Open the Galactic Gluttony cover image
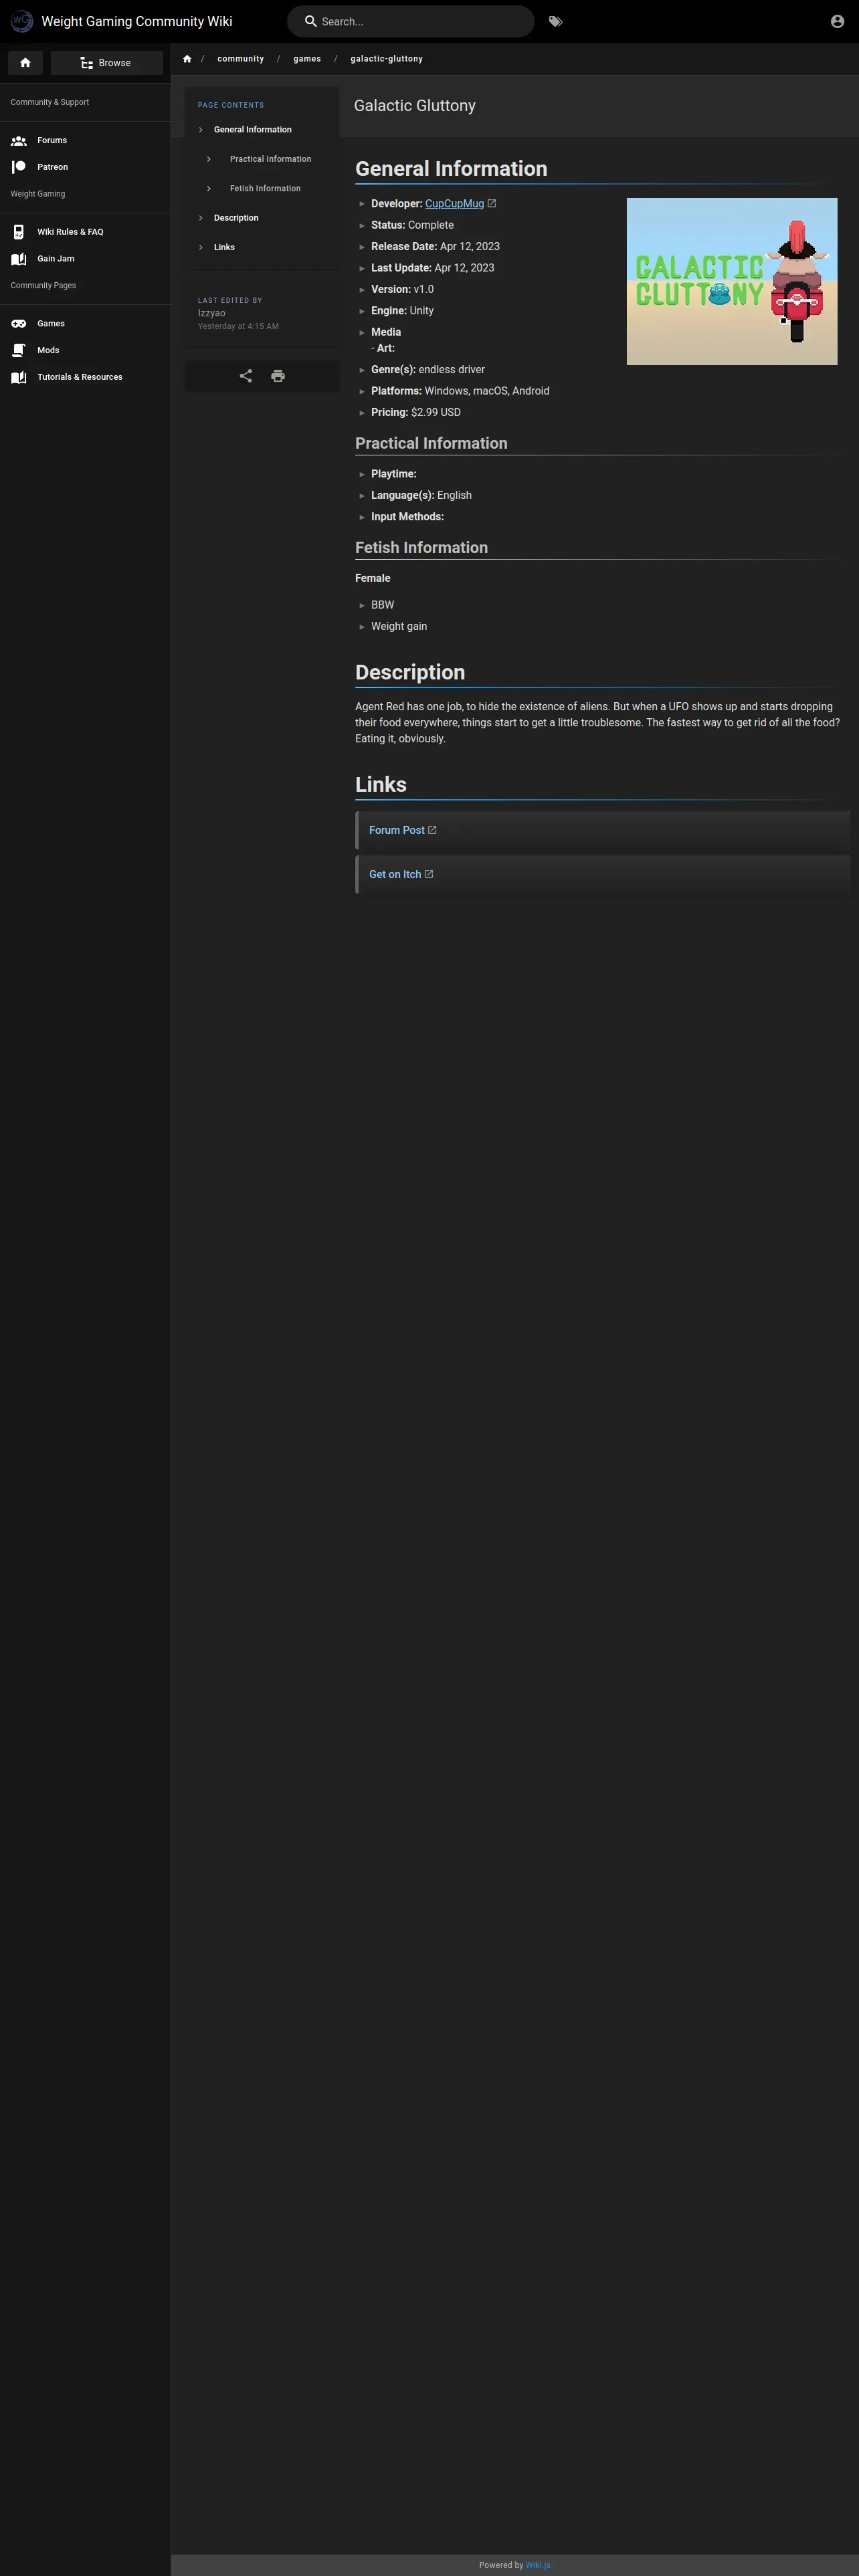This screenshot has height=2576, width=859. (x=732, y=281)
